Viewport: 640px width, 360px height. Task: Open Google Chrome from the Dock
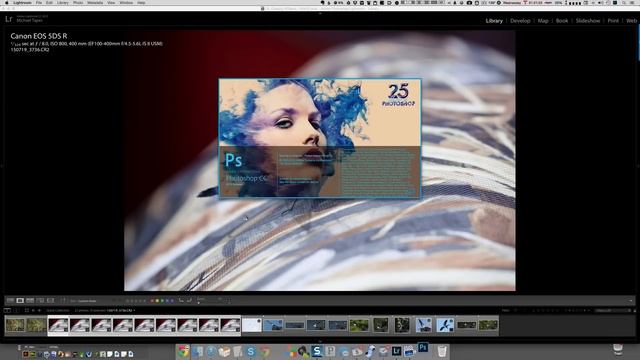(x=183, y=351)
